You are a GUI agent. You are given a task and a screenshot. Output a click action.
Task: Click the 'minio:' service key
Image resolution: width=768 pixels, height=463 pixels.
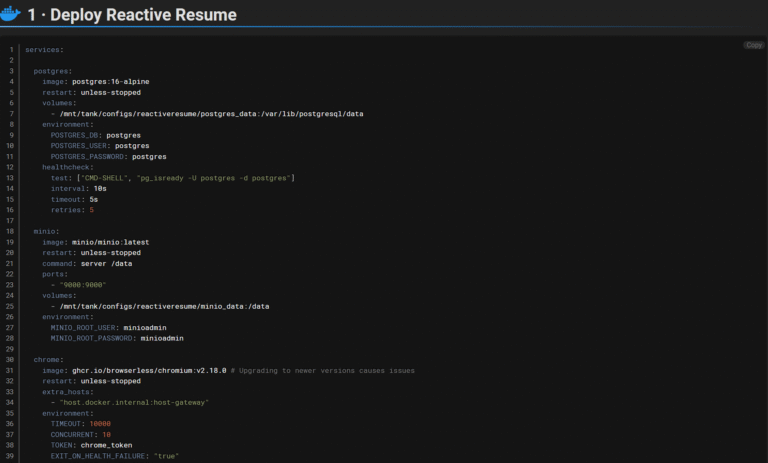tap(46, 231)
